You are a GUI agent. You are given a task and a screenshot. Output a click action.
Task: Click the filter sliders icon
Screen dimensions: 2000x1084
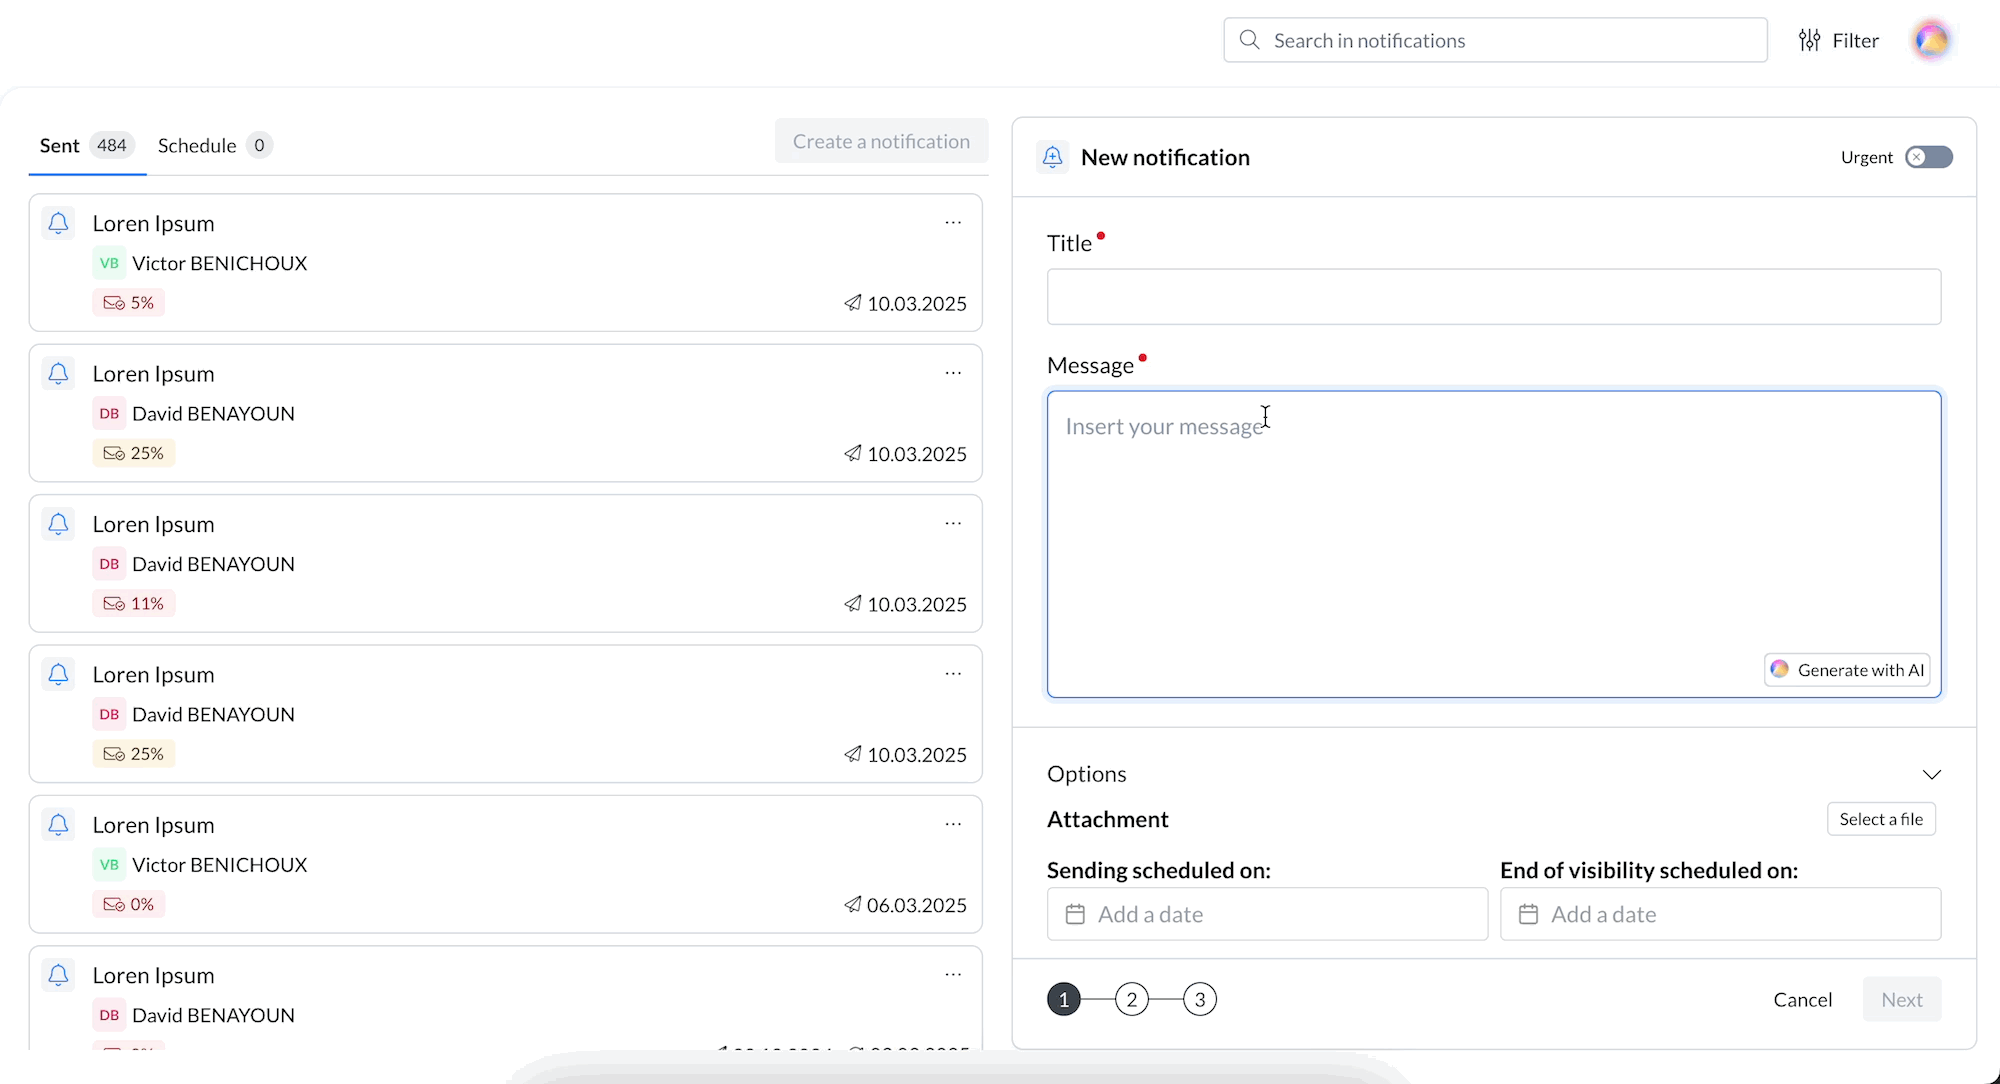[x=1809, y=41]
